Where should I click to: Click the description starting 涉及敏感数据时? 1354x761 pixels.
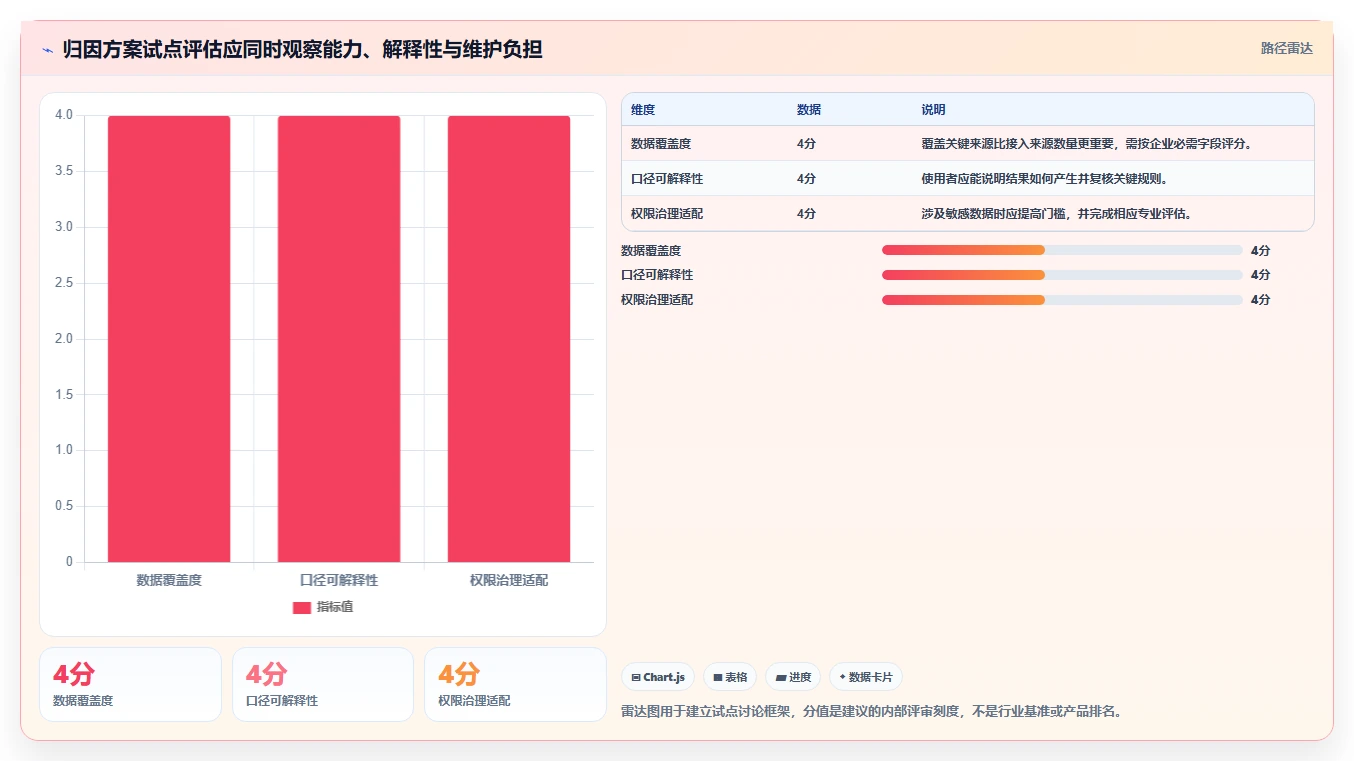pyautogui.click(x=1057, y=214)
